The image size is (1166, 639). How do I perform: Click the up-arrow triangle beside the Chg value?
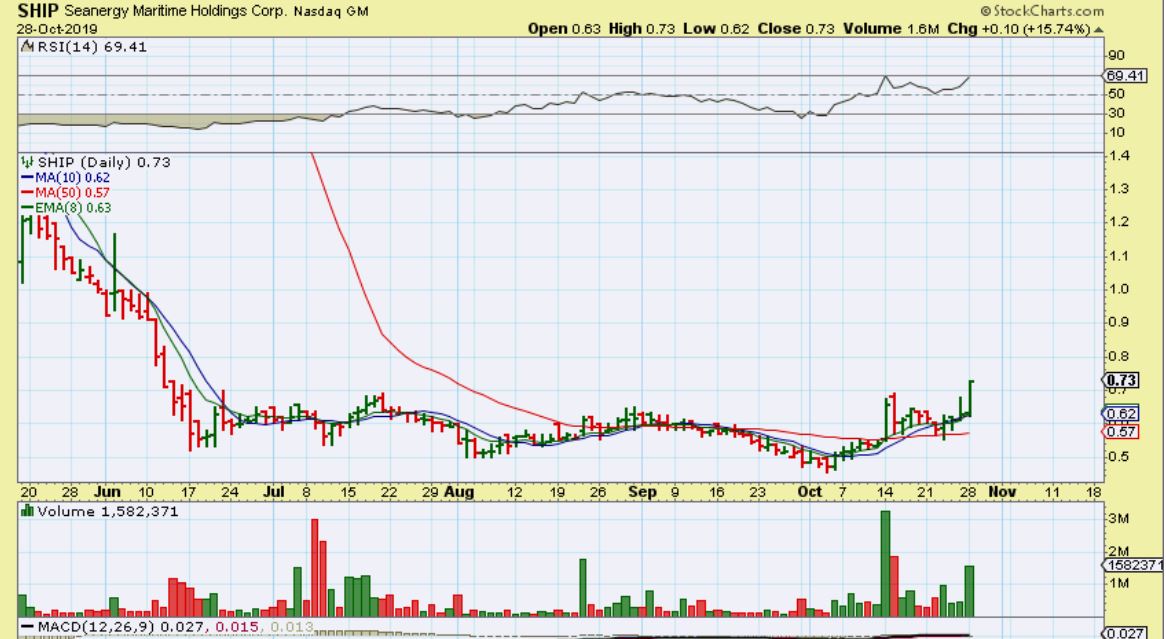pyautogui.click(x=1099, y=30)
